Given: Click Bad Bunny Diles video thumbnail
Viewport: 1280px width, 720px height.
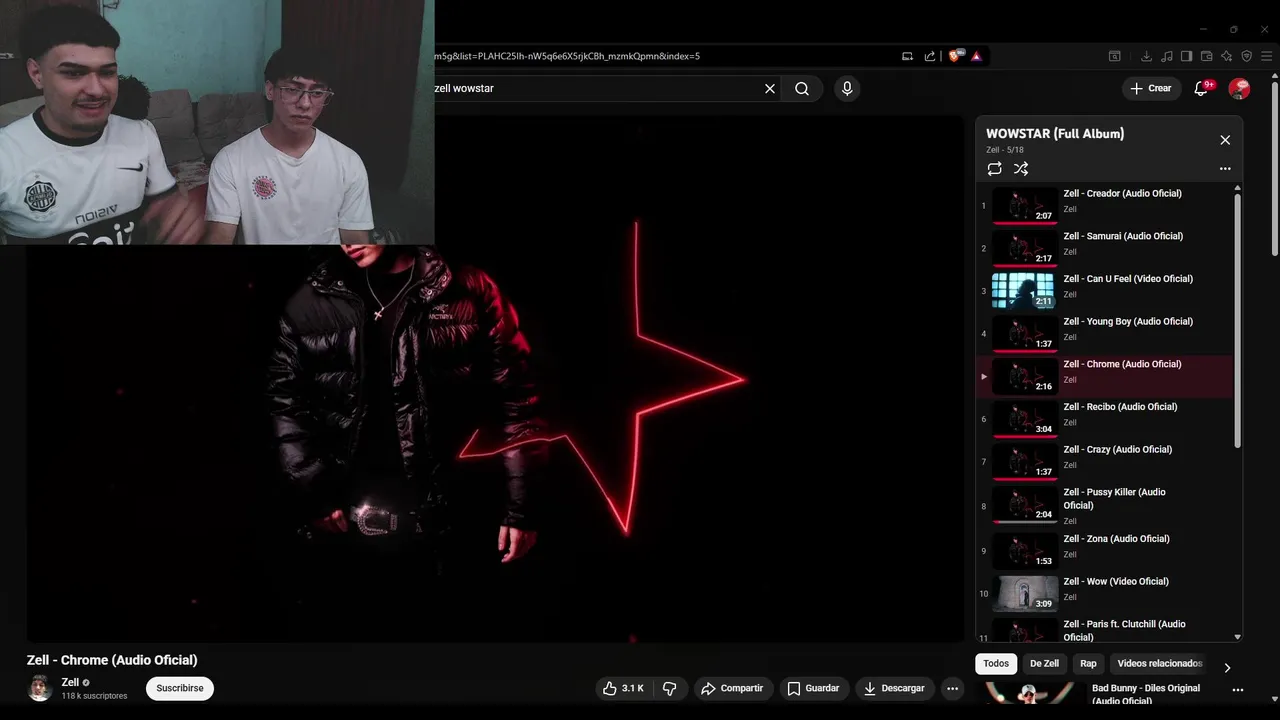Looking at the screenshot, I should [x=1028, y=693].
